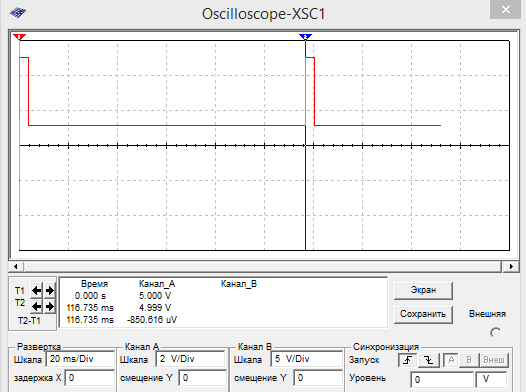Viewport: 526px width, 392px height.
Task: Click the задержка X field
Action: coord(89,378)
